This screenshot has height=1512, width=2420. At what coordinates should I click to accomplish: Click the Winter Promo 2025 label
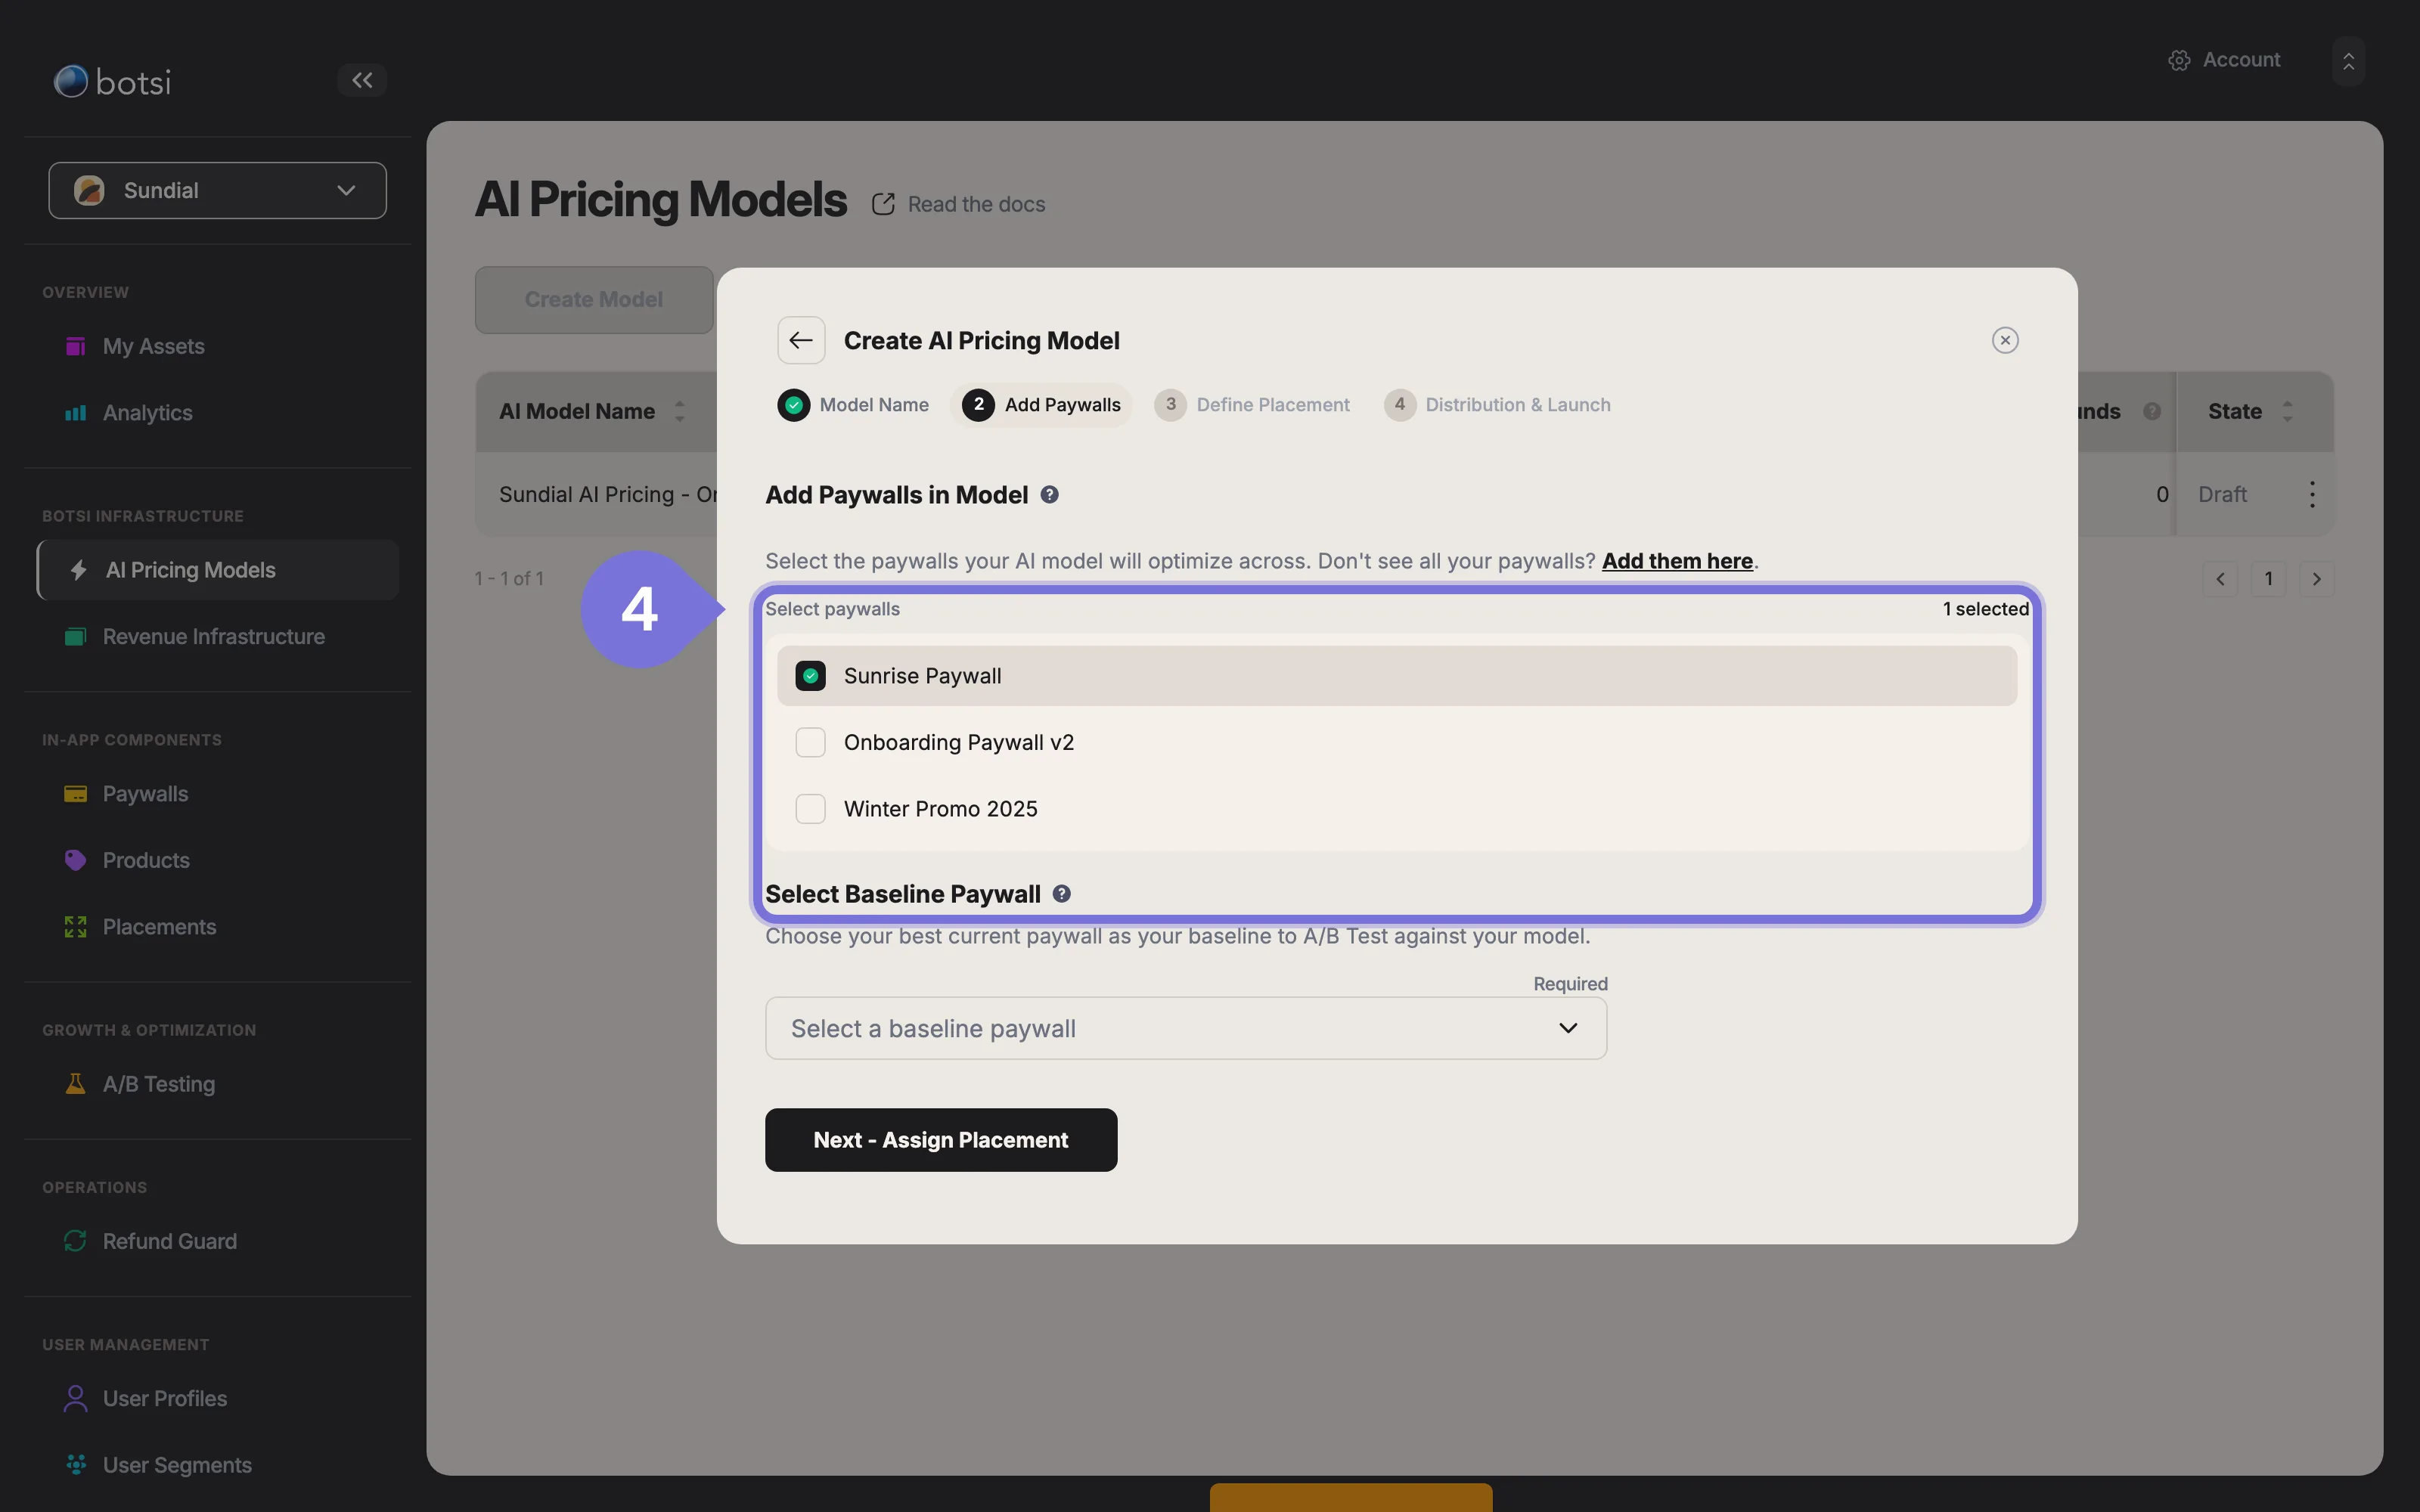point(940,809)
